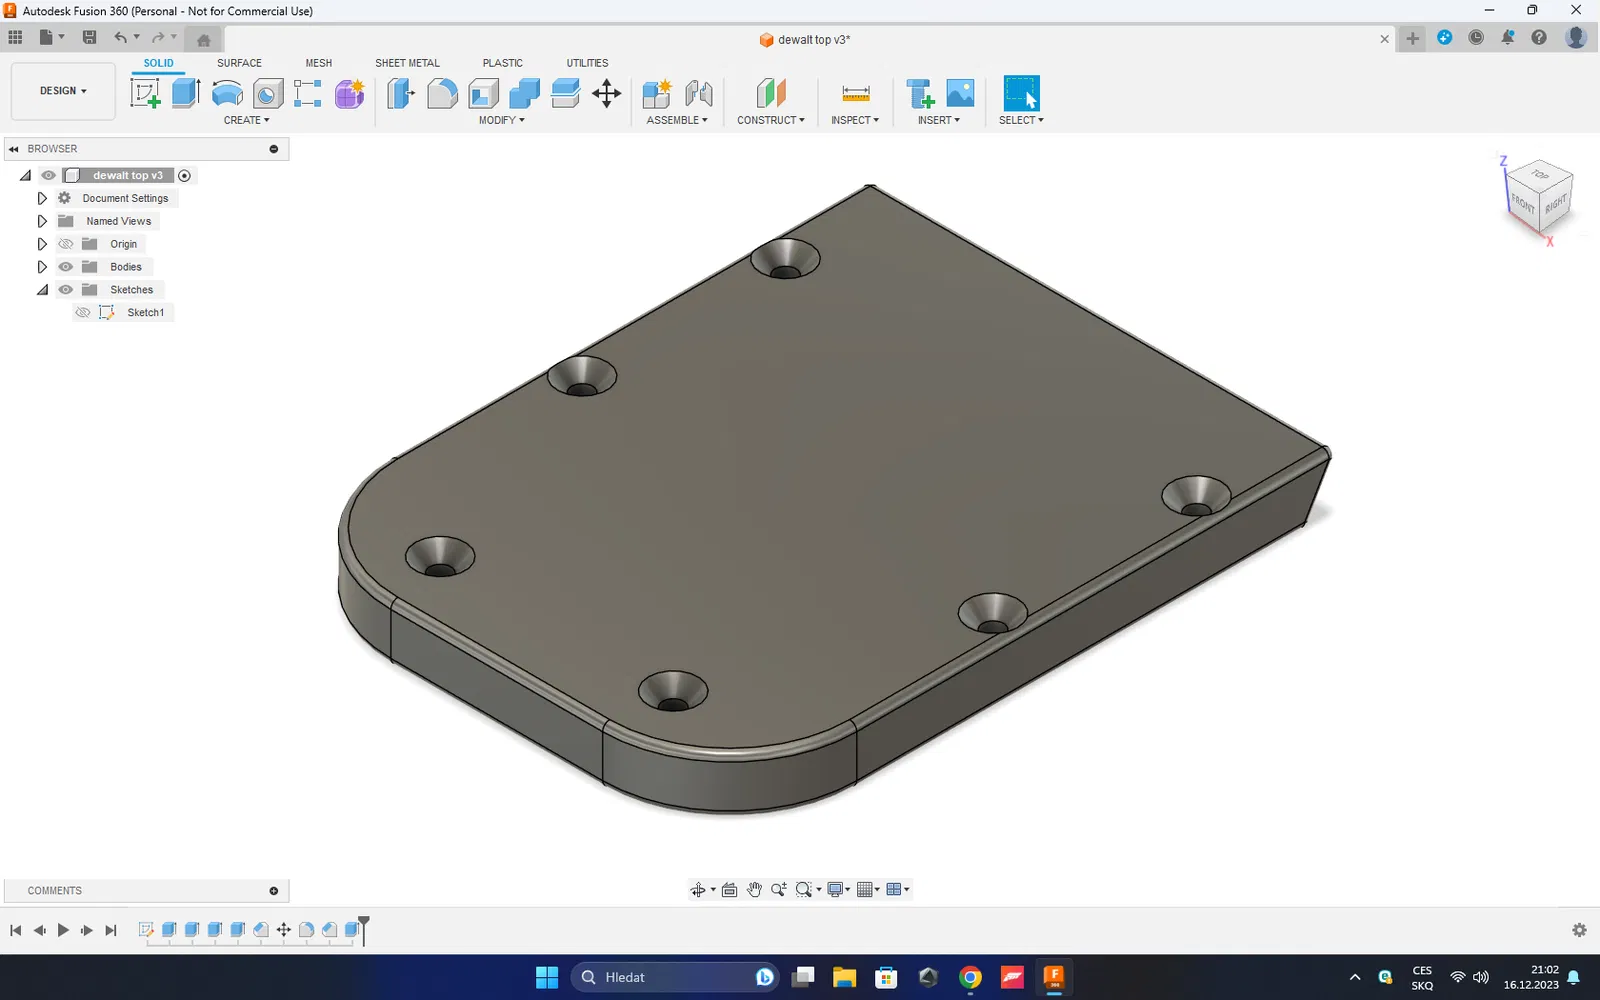1600x1000 pixels.
Task: Open the Viewports layout icon
Action: 894,890
